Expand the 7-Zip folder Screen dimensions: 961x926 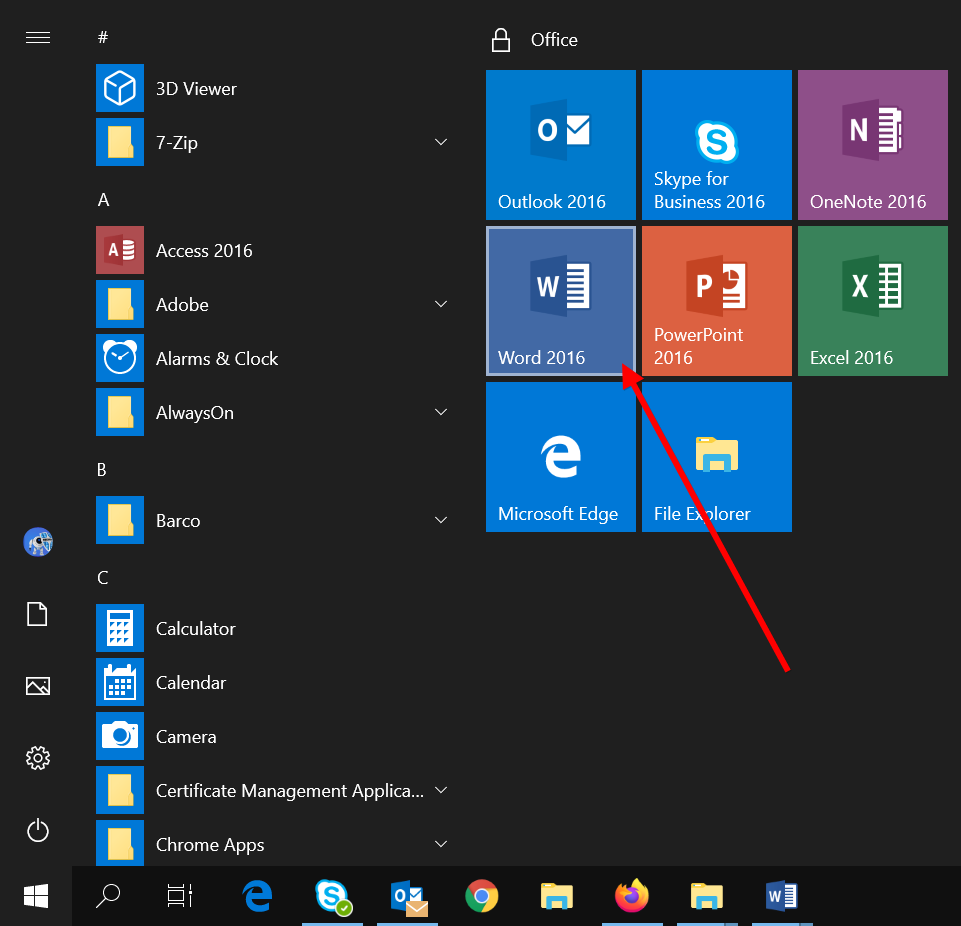441,143
